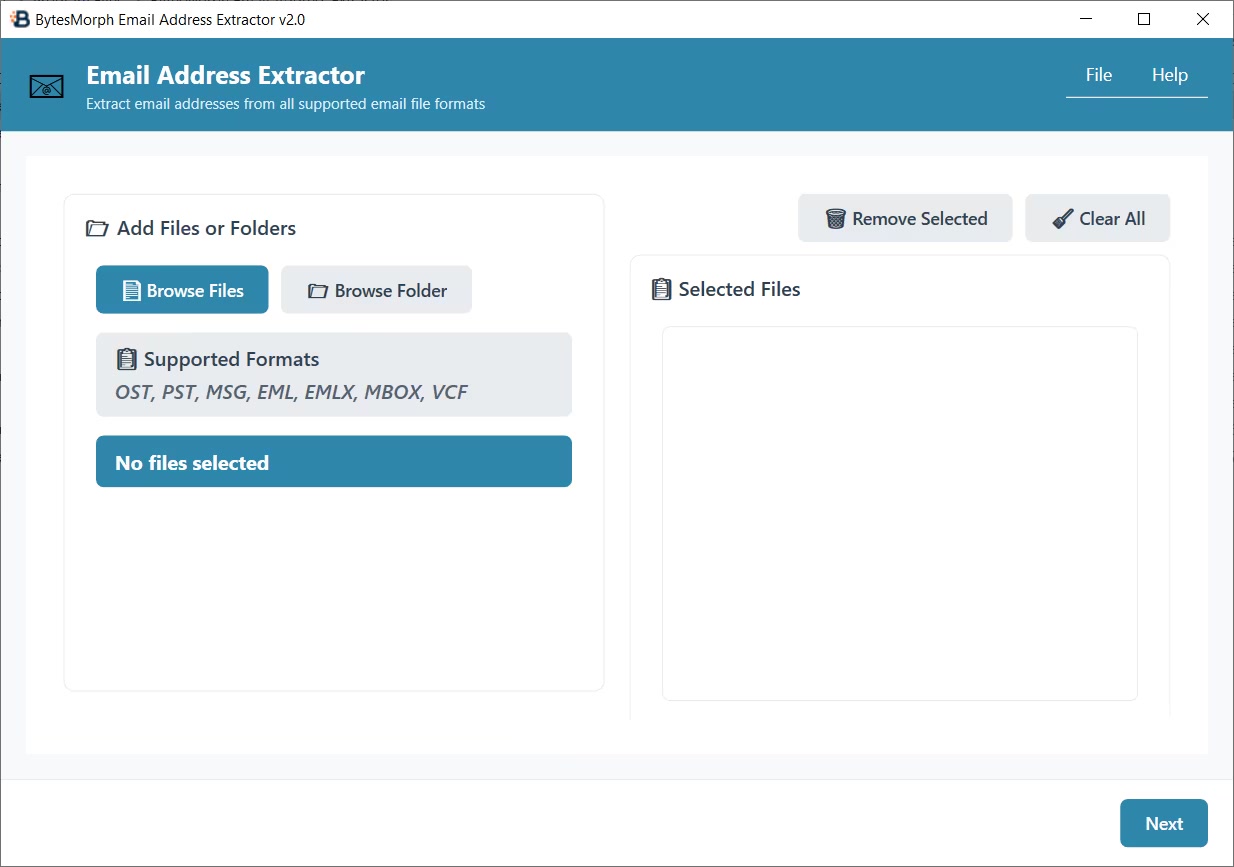1234x867 pixels.
Task: Click inside the empty Selected Files list
Action: tap(899, 513)
